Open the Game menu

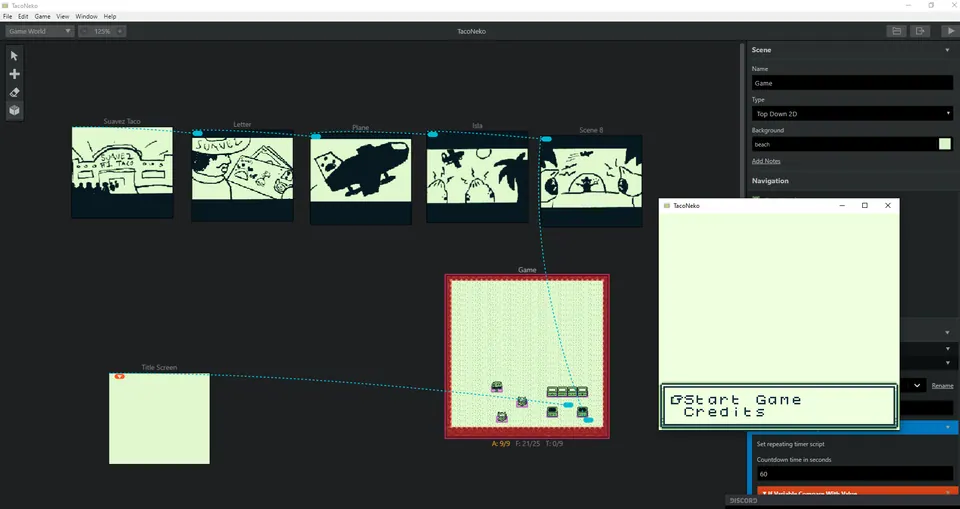point(42,17)
